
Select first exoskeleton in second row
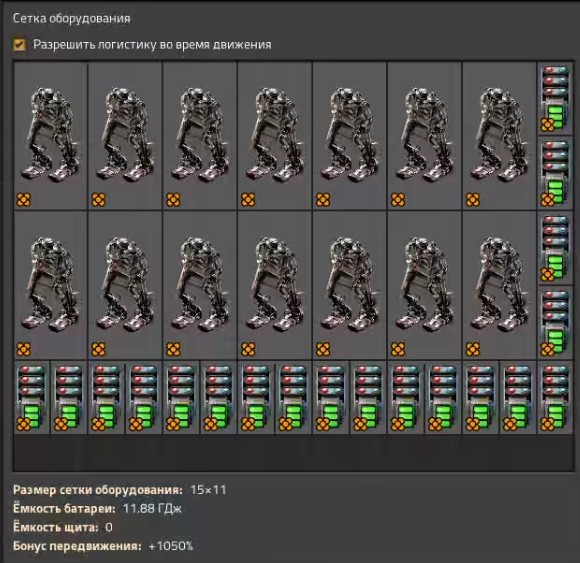[x=51, y=285]
